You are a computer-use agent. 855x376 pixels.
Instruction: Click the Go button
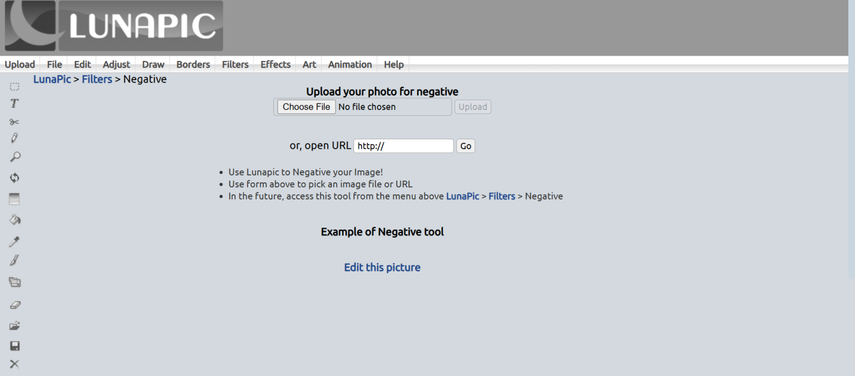(466, 146)
